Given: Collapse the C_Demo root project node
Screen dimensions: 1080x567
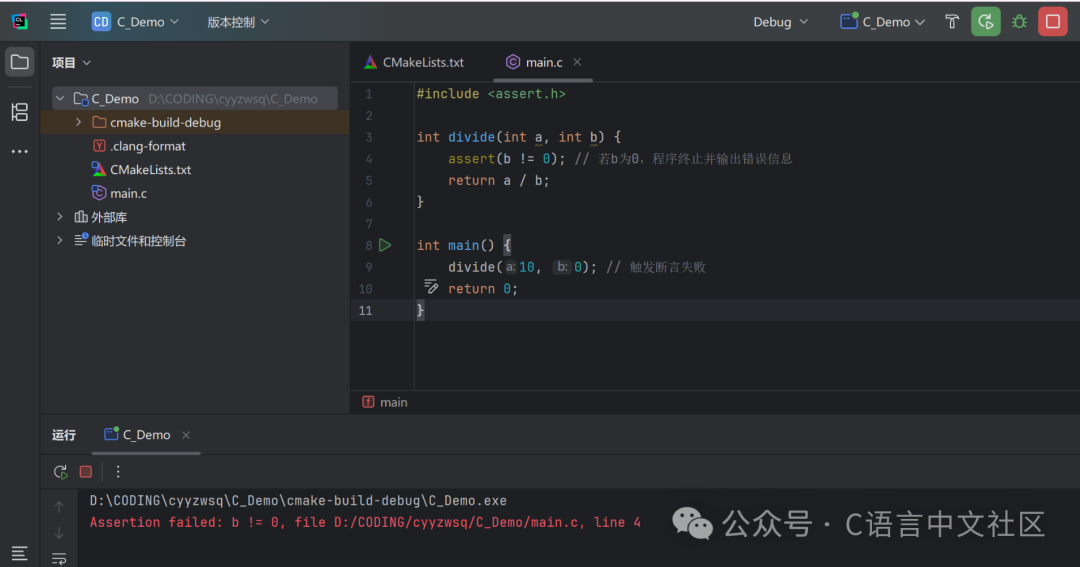Looking at the screenshot, I should 60,99.
